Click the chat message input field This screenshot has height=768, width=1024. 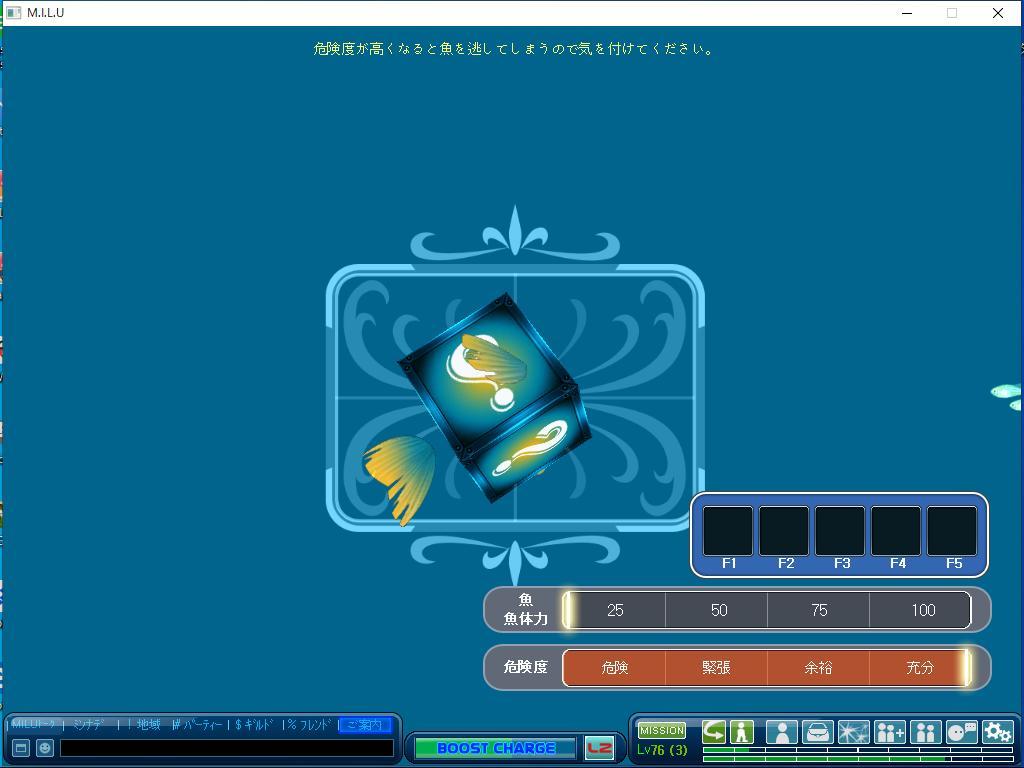point(227,748)
